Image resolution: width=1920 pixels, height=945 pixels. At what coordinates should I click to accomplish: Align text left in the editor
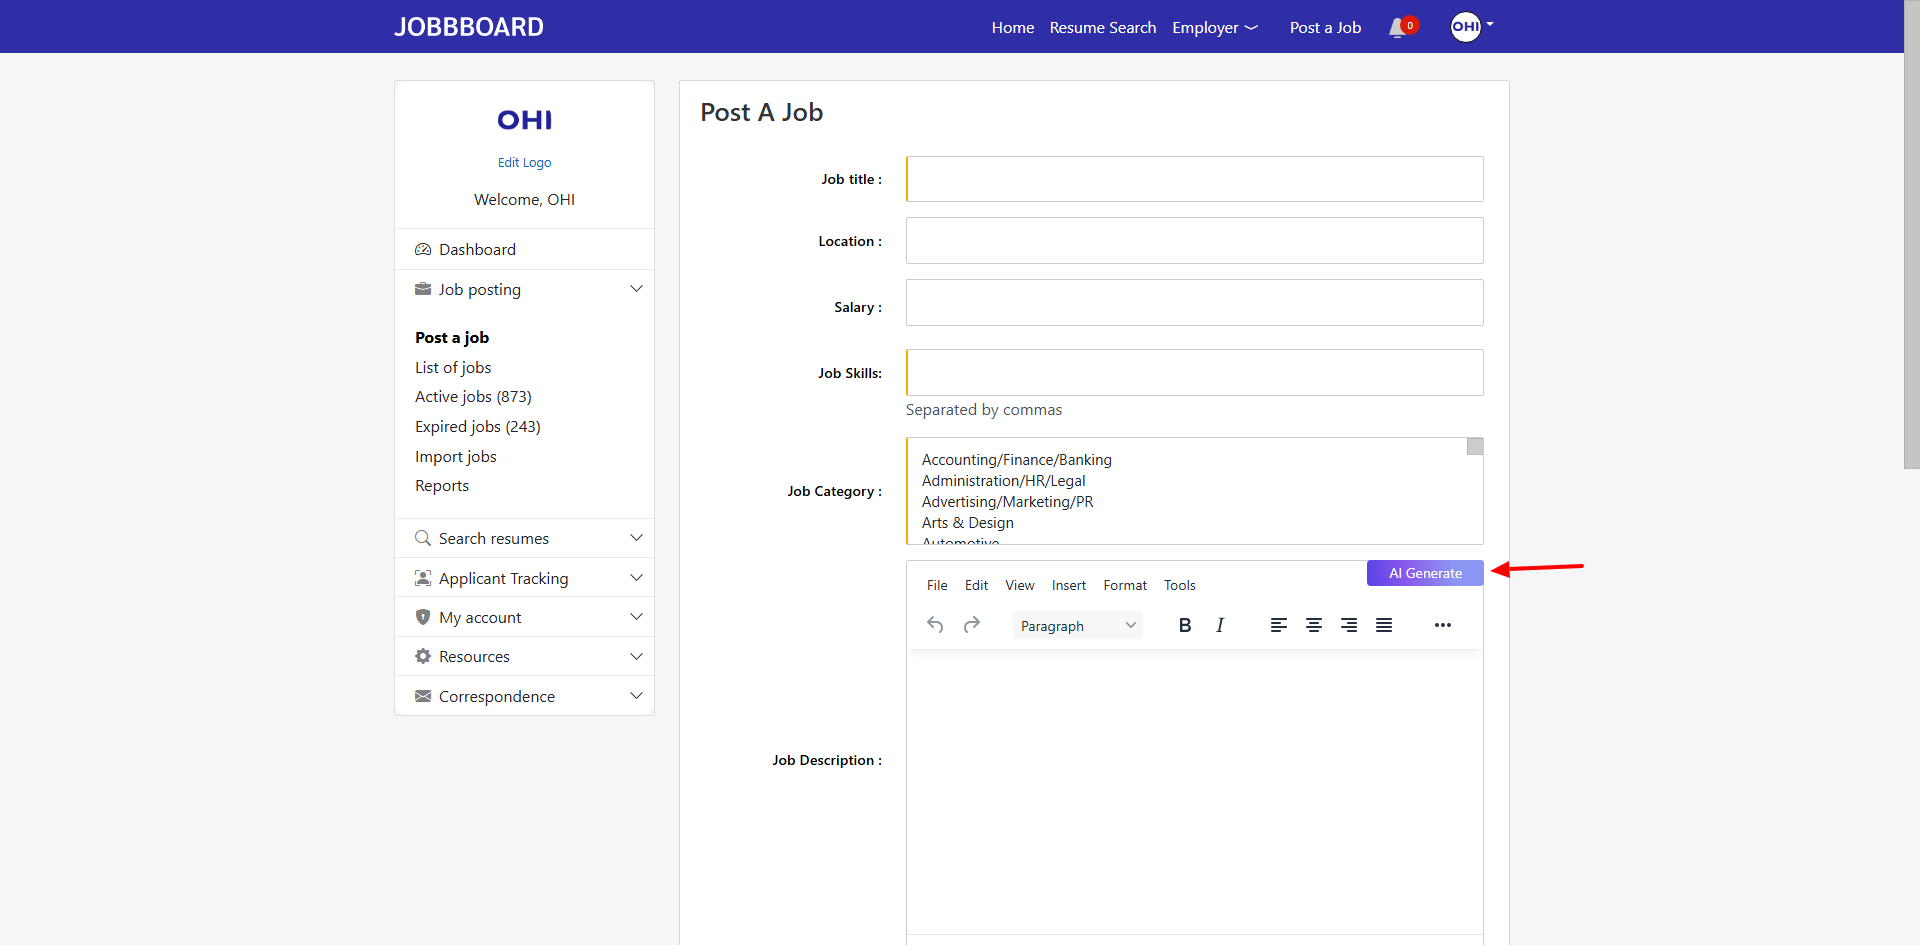tap(1278, 625)
